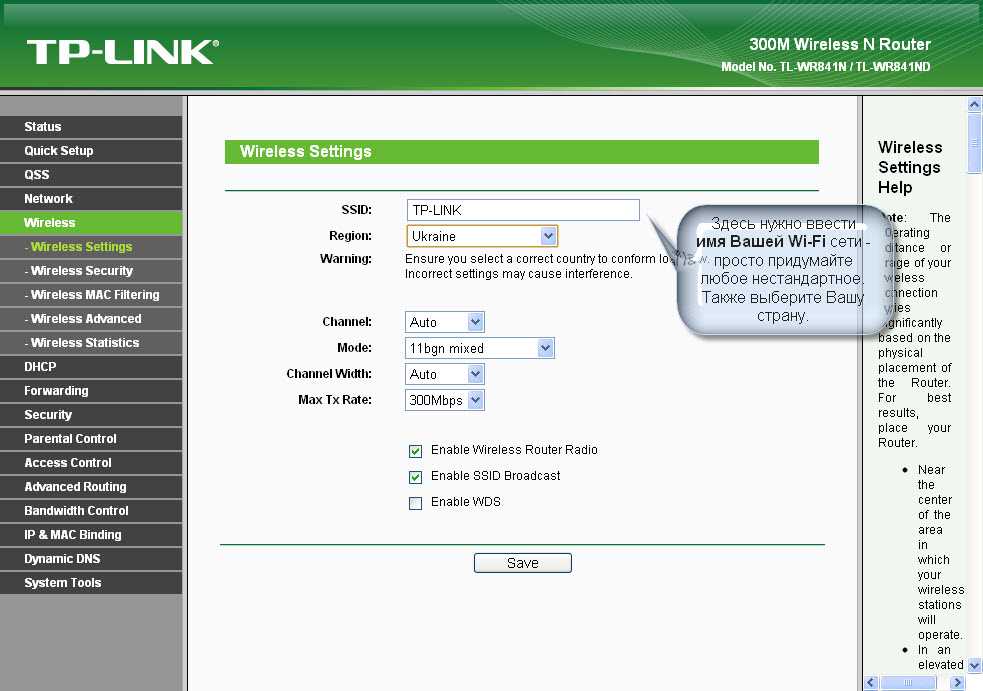Screen dimensions: 983x691
Task: Click help panel scroll left arrow
Action: pyautogui.click(x=870, y=683)
